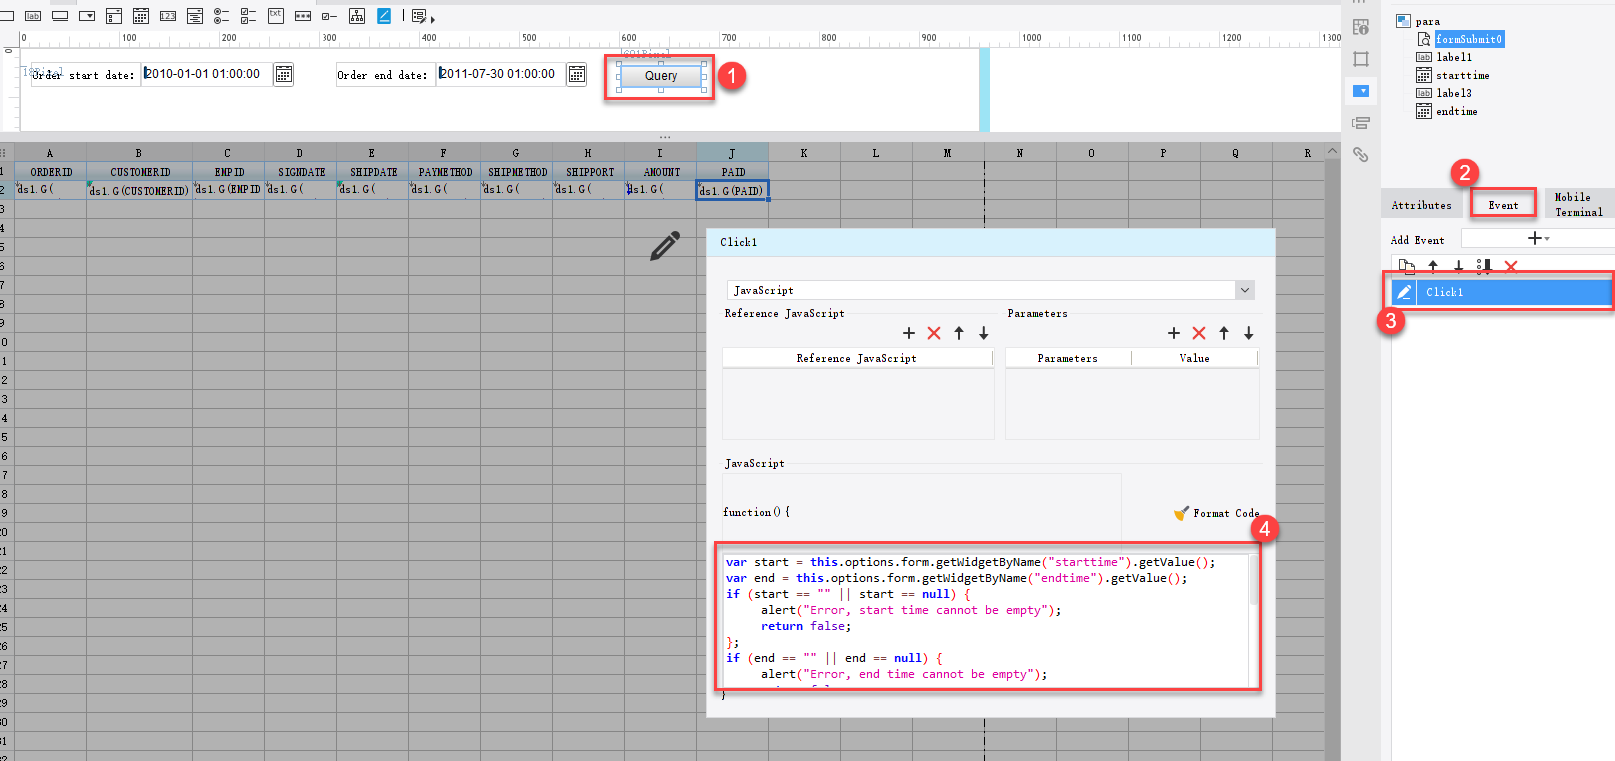Image resolution: width=1615 pixels, height=761 pixels.
Task: Open the Add Event plus dropdown
Action: tap(1537, 238)
